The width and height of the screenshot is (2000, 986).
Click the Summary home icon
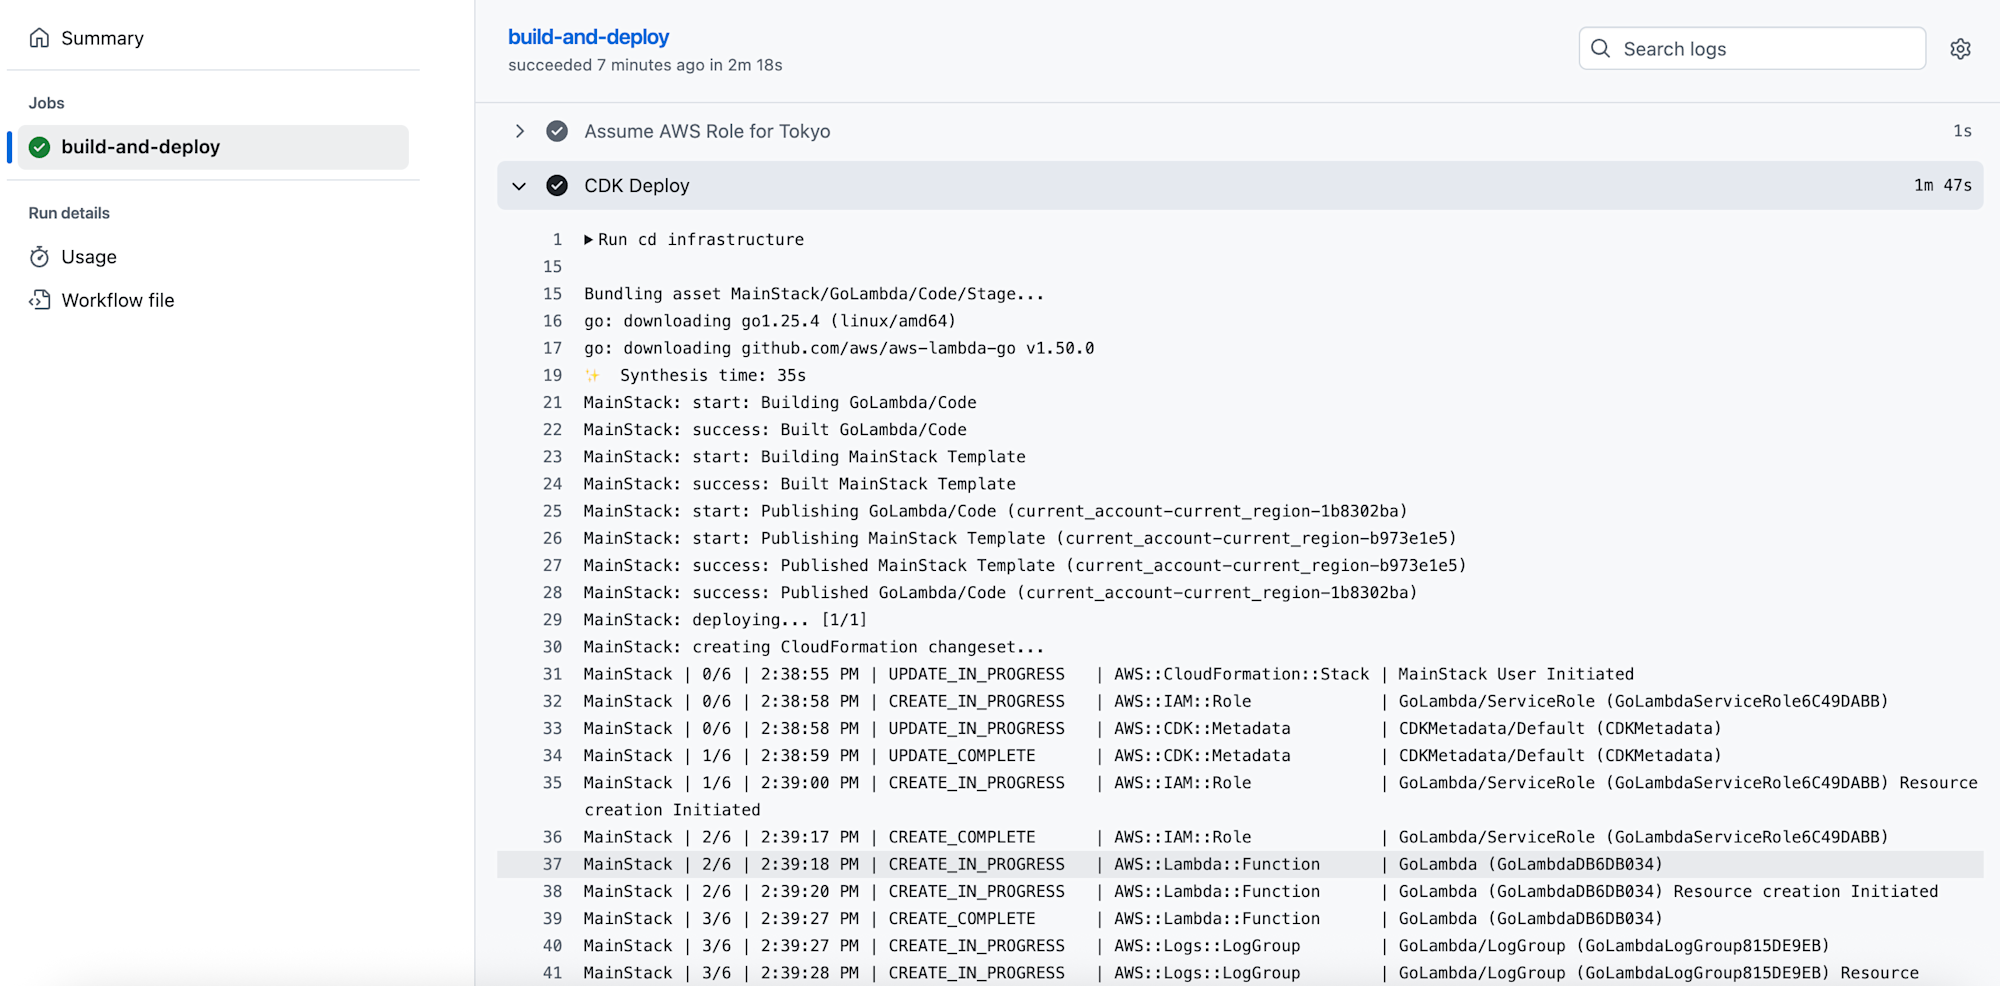[39, 38]
